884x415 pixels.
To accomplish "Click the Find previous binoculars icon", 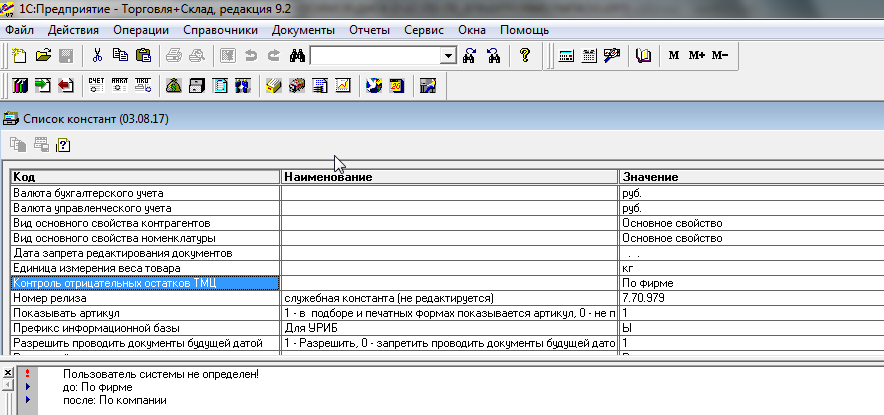I will [x=493, y=55].
